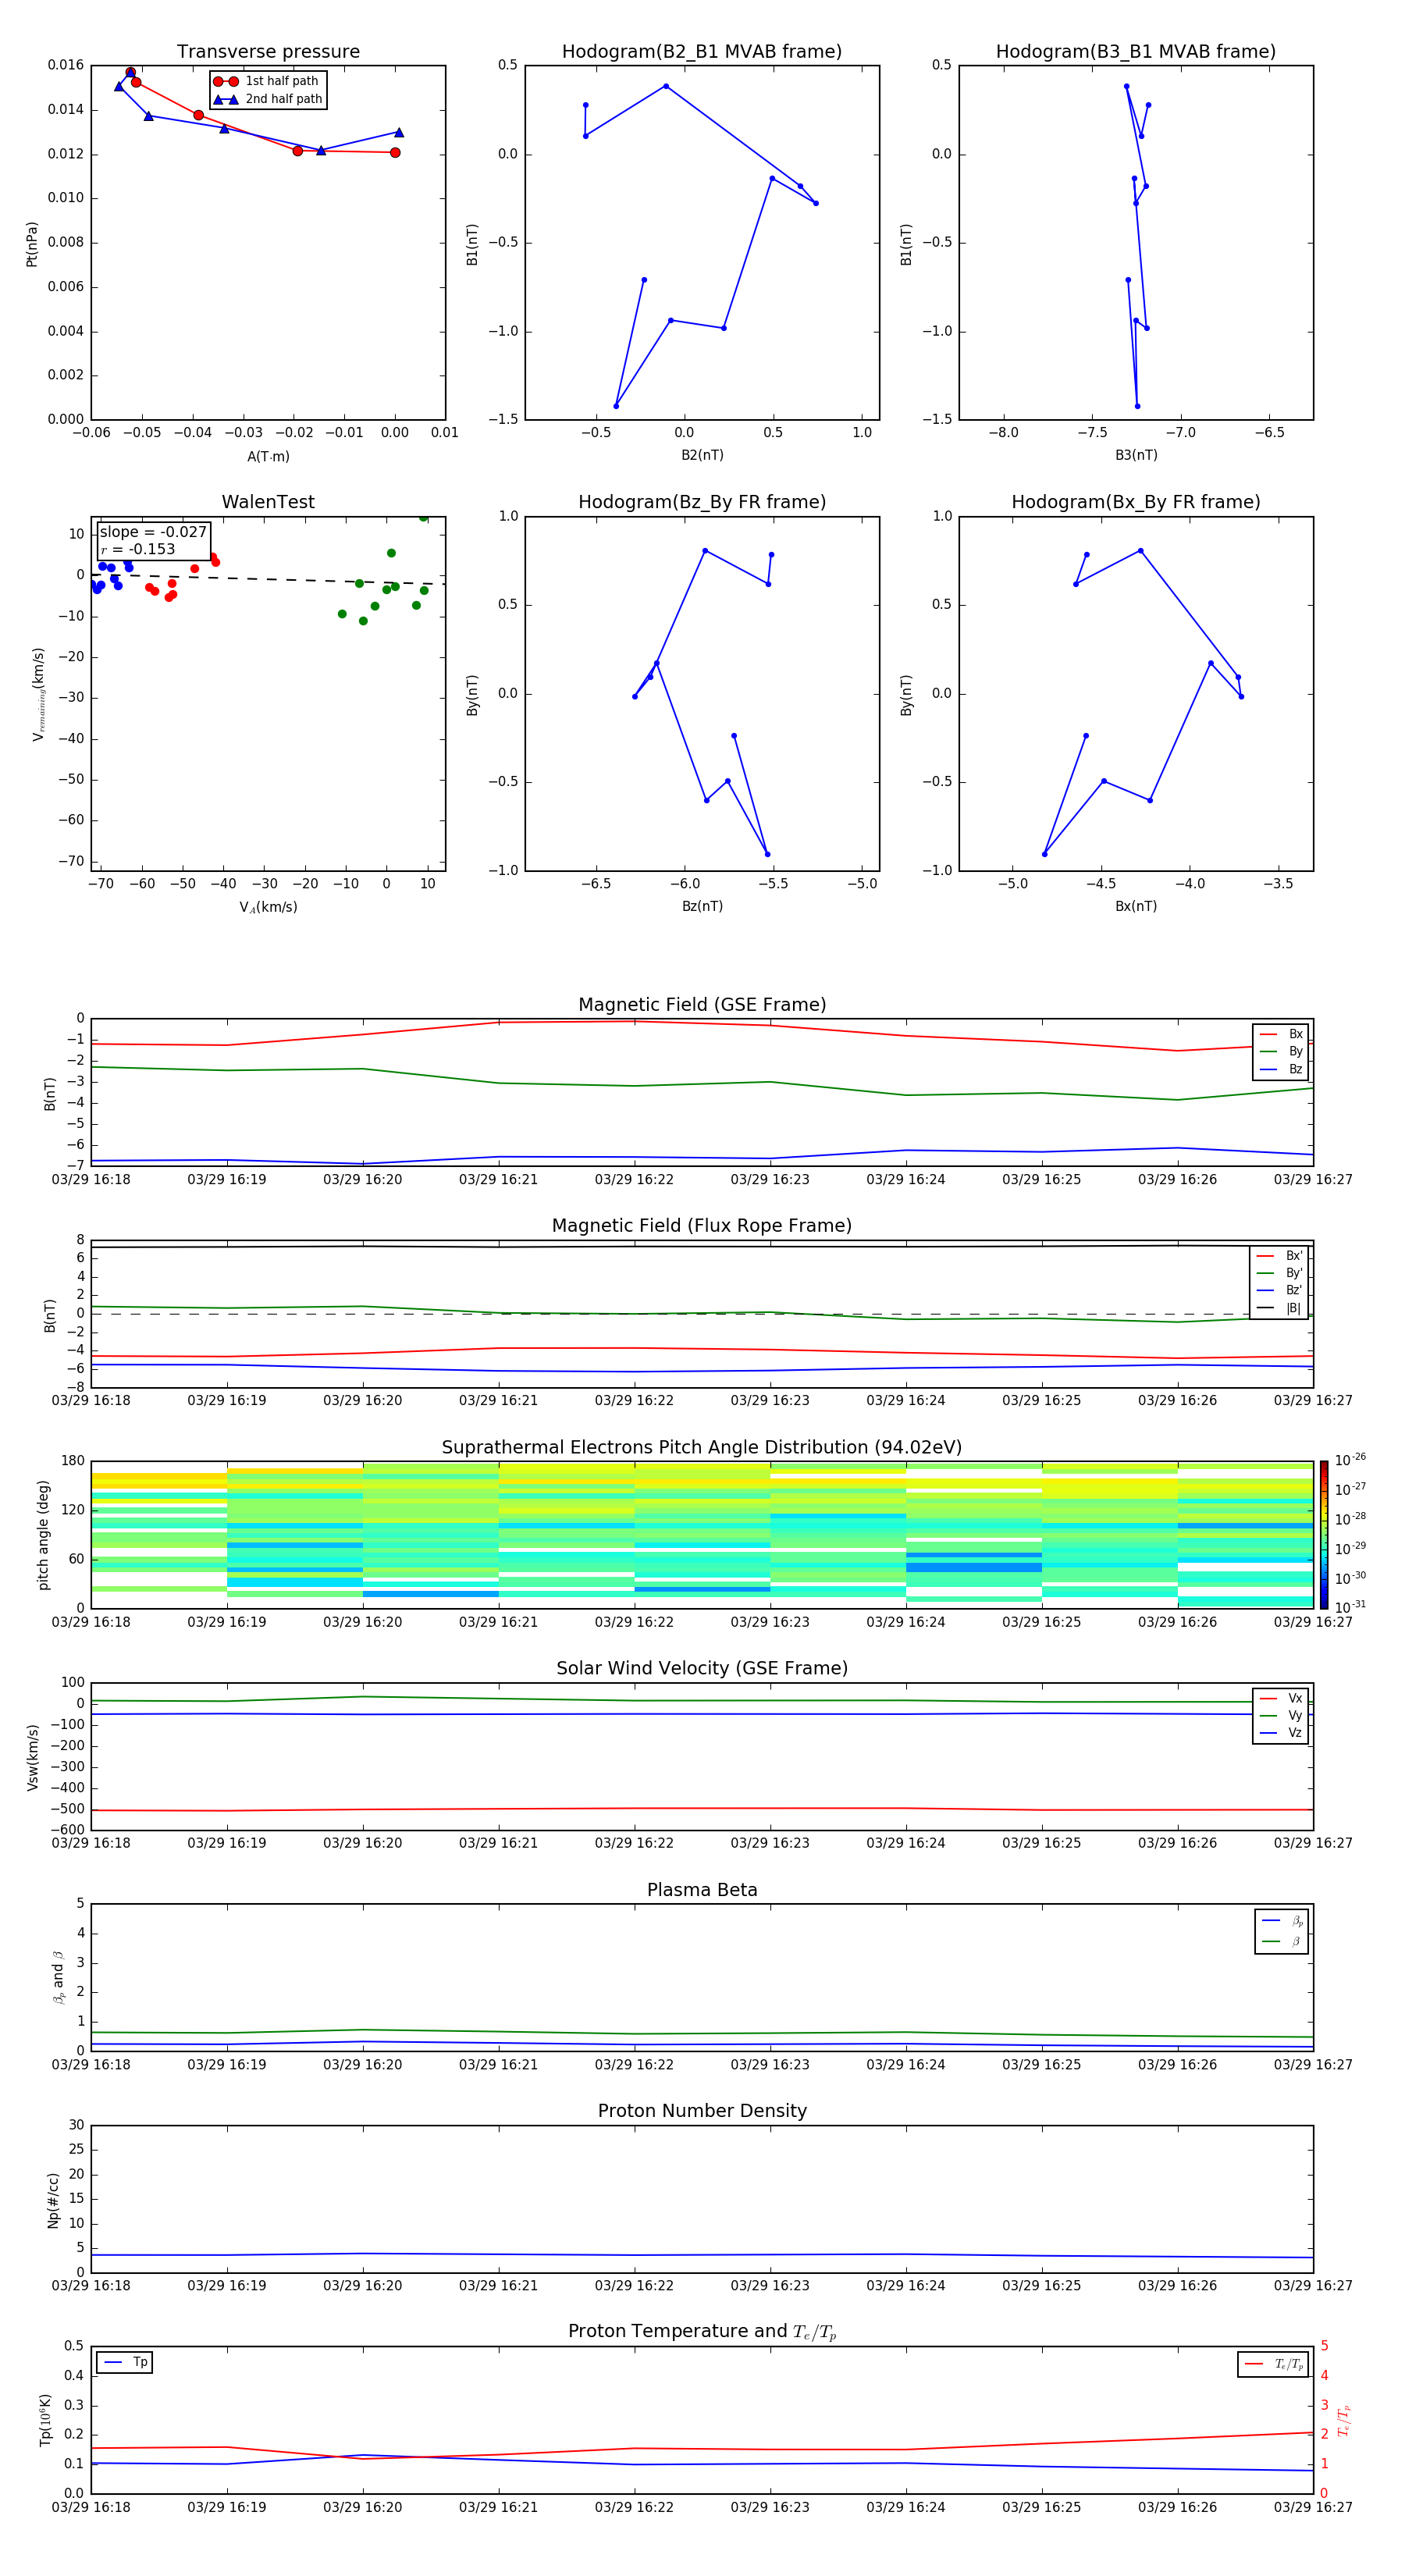1405x2576 pixels.
Task: Click the "B3(nT)" x-axis label
Action: point(1136,455)
